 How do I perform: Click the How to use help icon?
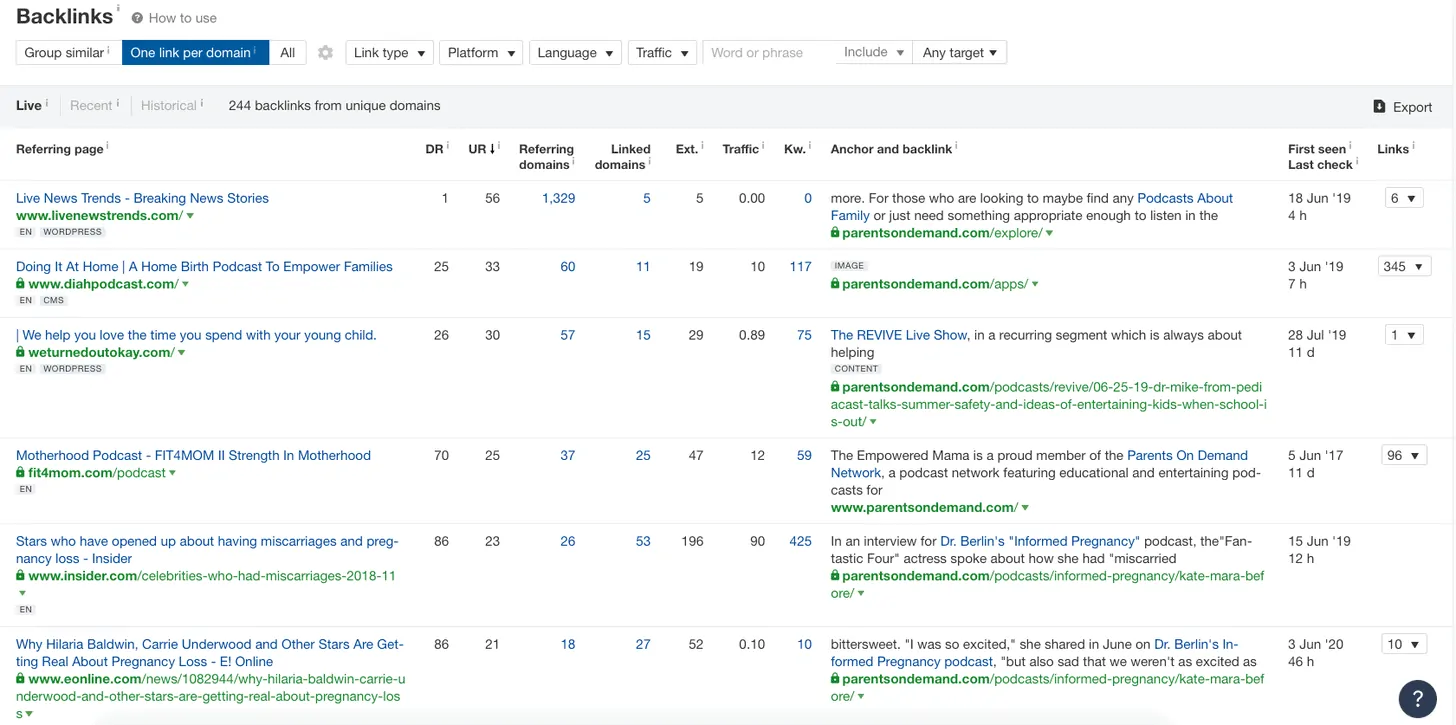[137, 18]
